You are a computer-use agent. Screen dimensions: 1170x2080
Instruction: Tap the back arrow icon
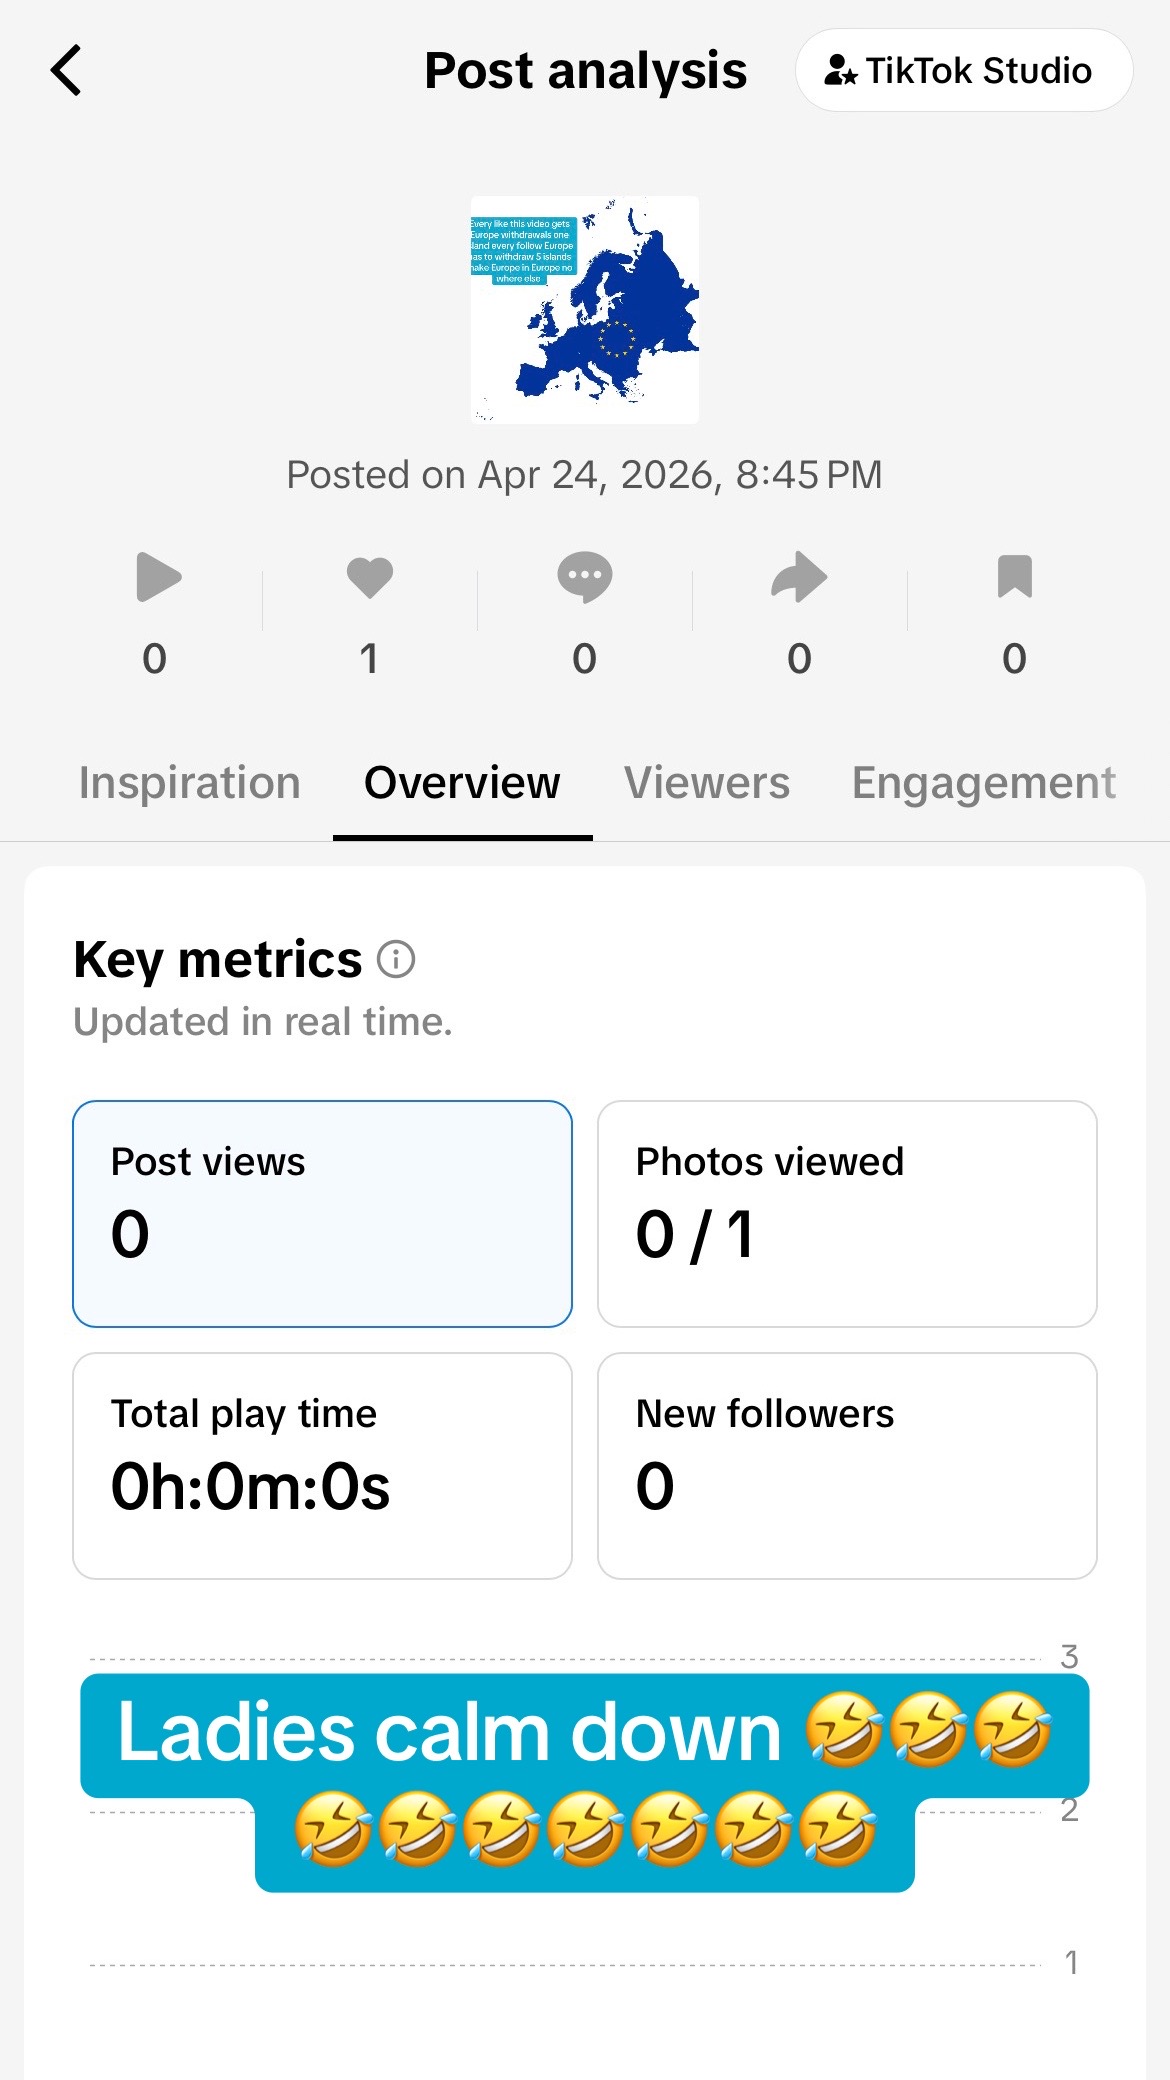(66, 71)
